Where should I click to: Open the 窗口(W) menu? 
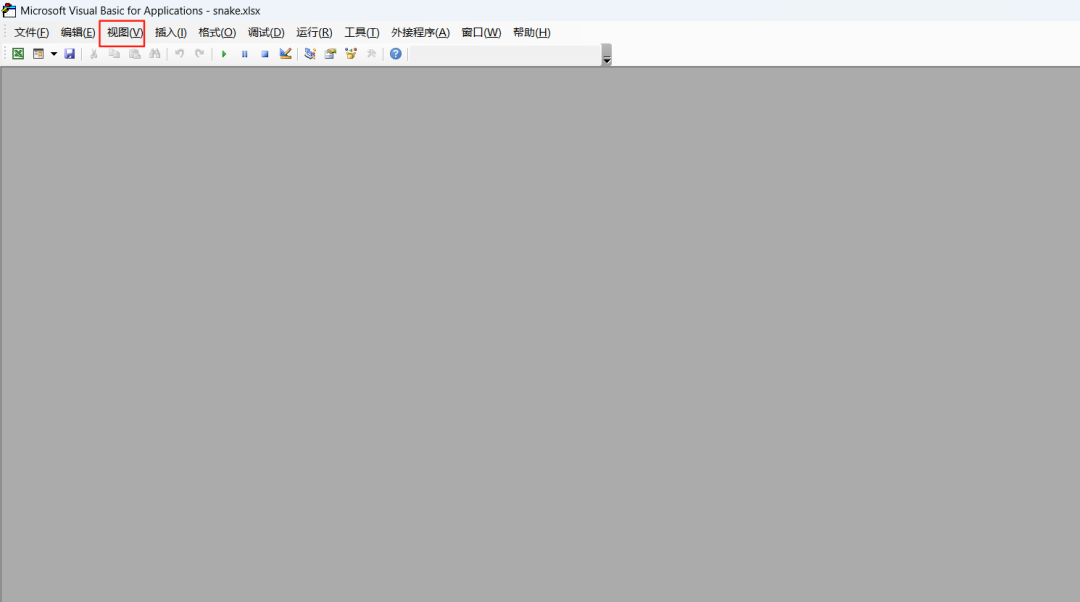(481, 32)
